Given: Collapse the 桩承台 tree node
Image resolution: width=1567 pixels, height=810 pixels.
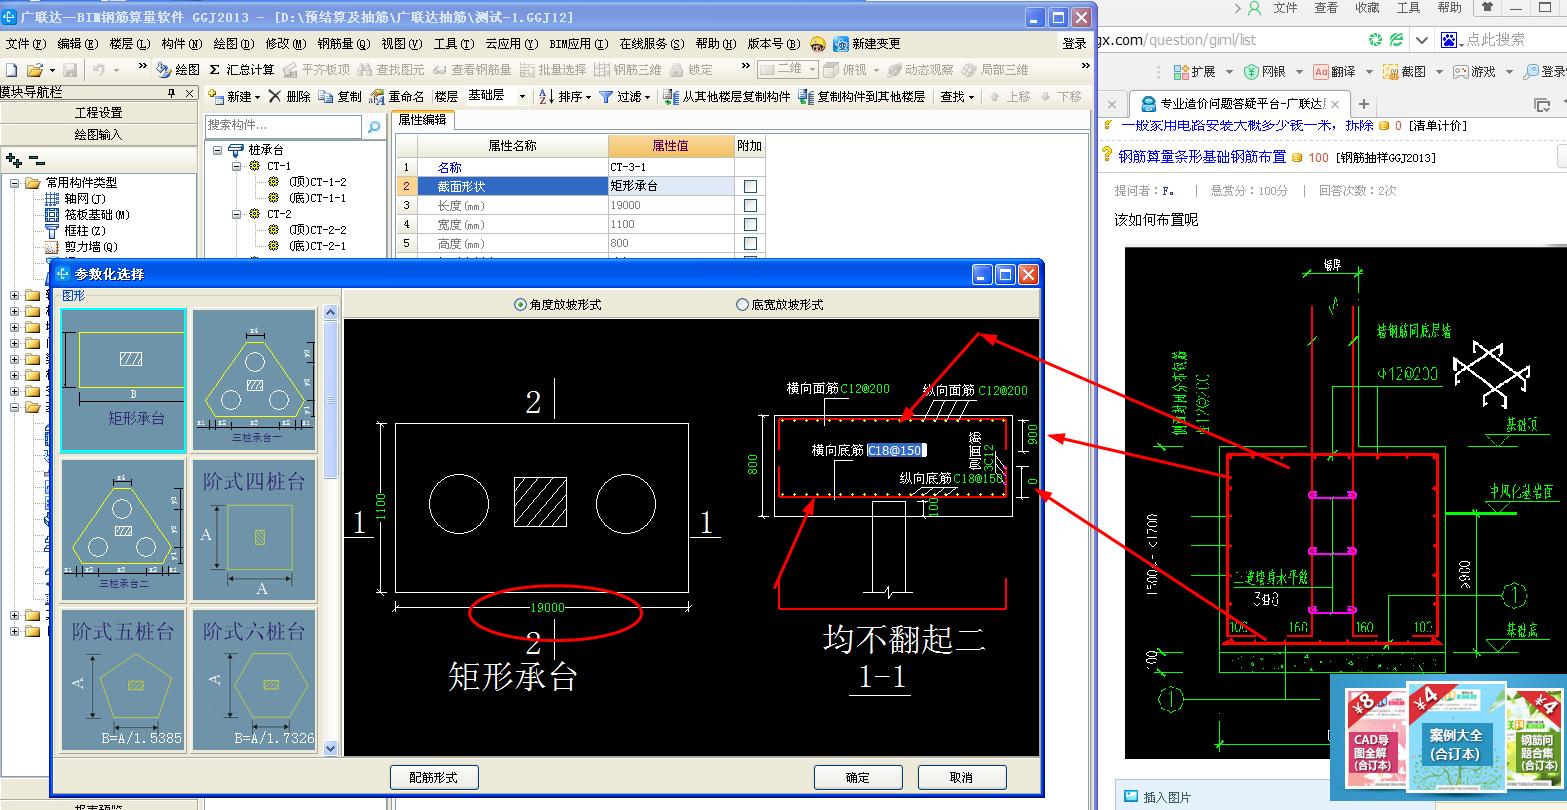Looking at the screenshot, I should (x=217, y=150).
